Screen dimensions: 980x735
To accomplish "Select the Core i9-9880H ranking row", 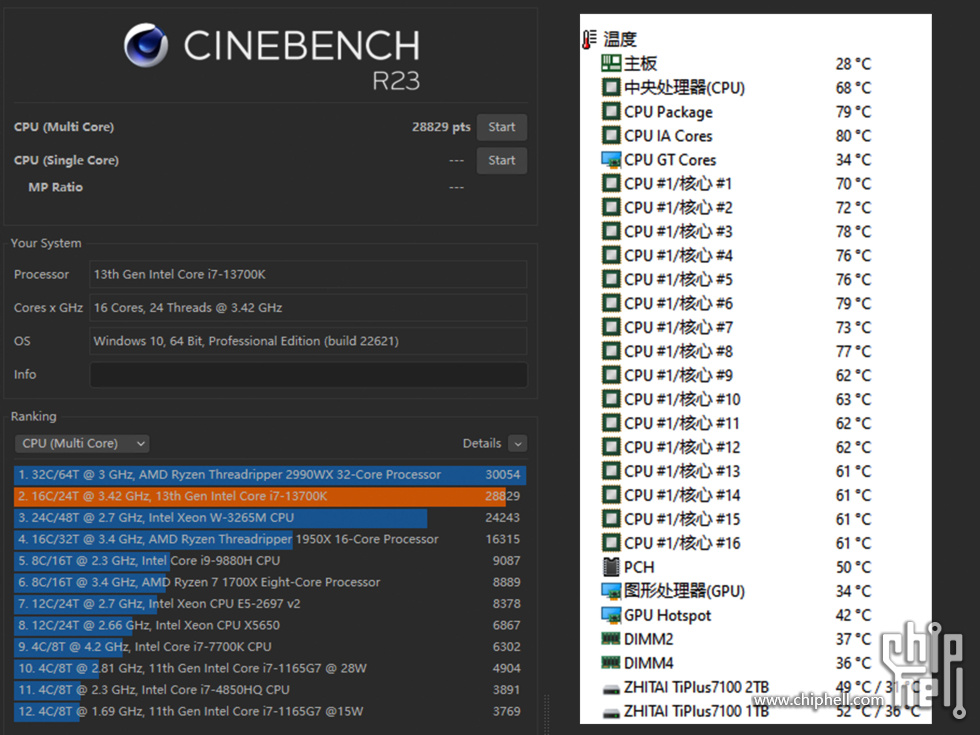I will [x=270, y=561].
